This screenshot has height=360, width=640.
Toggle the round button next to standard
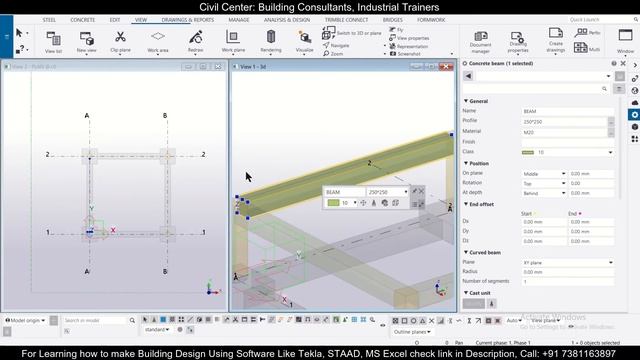(180, 329)
